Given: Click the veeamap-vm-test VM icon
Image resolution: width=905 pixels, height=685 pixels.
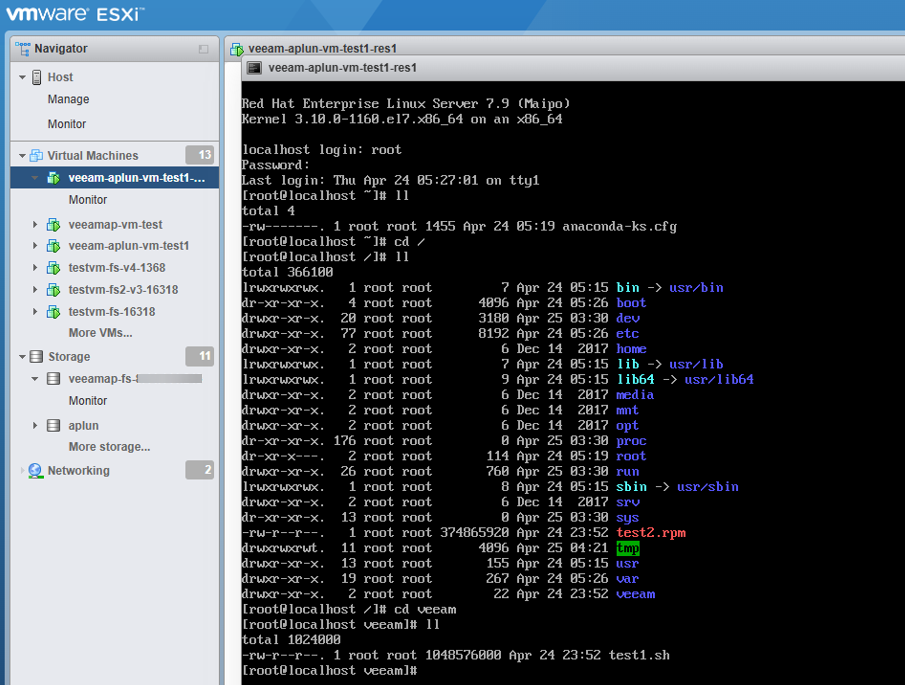Looking at the screenshot, I should 53,224.
